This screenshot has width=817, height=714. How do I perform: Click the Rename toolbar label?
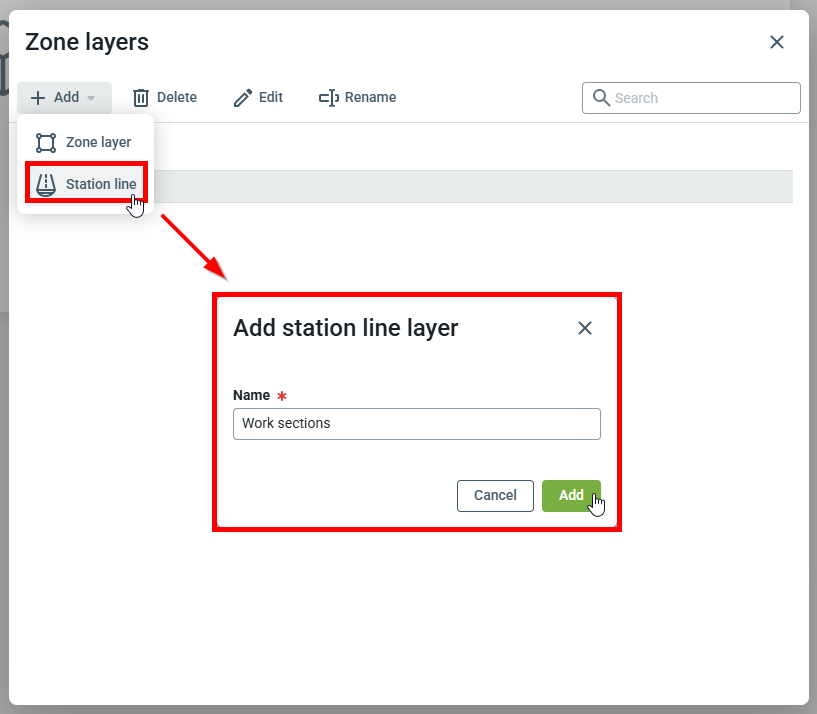tap(370, 98)
